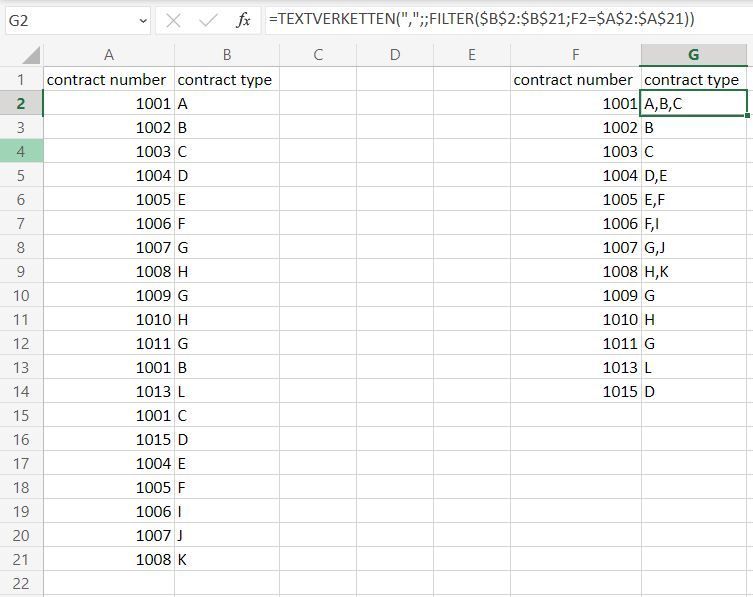The height and width of the screenshot is (597, 753).
Task: Select cell F11 with value 1010
Action: (x=575, y=319)
